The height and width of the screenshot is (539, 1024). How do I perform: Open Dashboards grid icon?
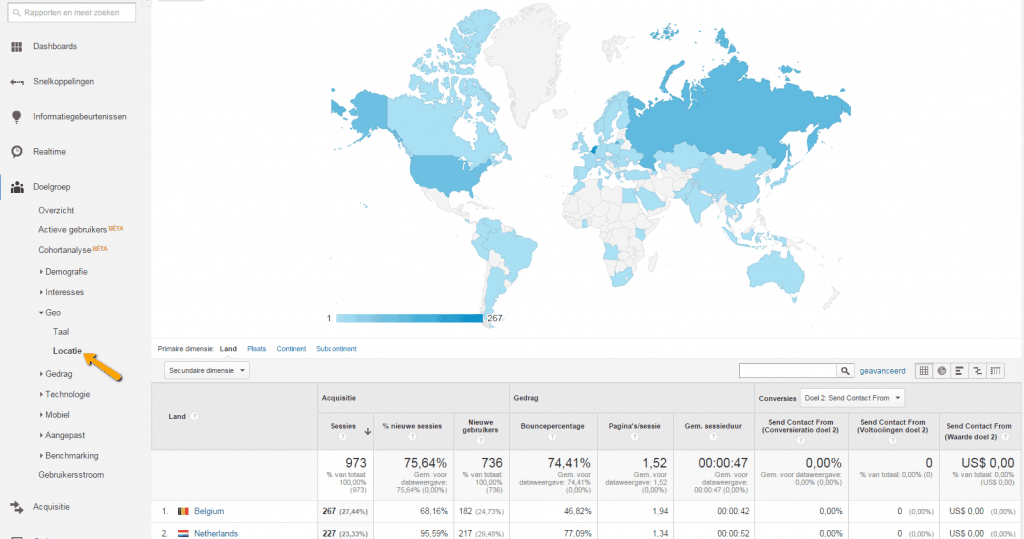pyautogui.click(x=17, y=46)
